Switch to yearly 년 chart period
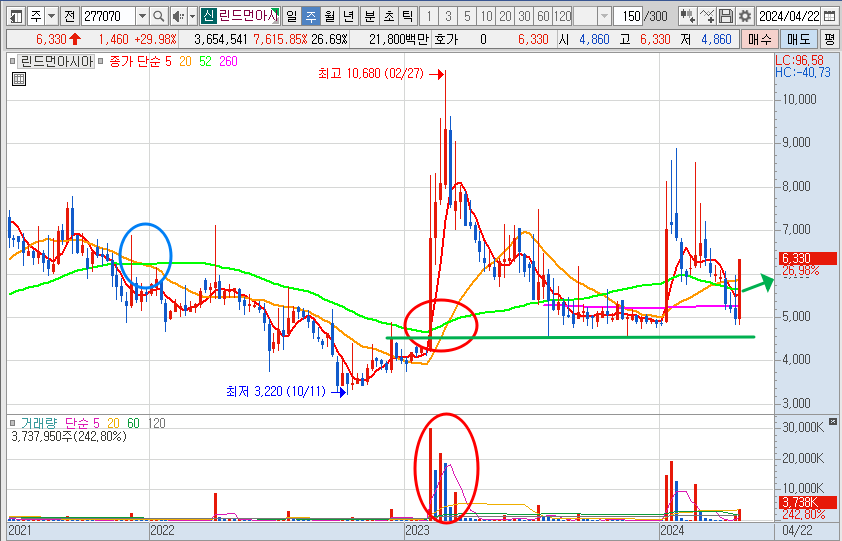 tap(349, 16)
